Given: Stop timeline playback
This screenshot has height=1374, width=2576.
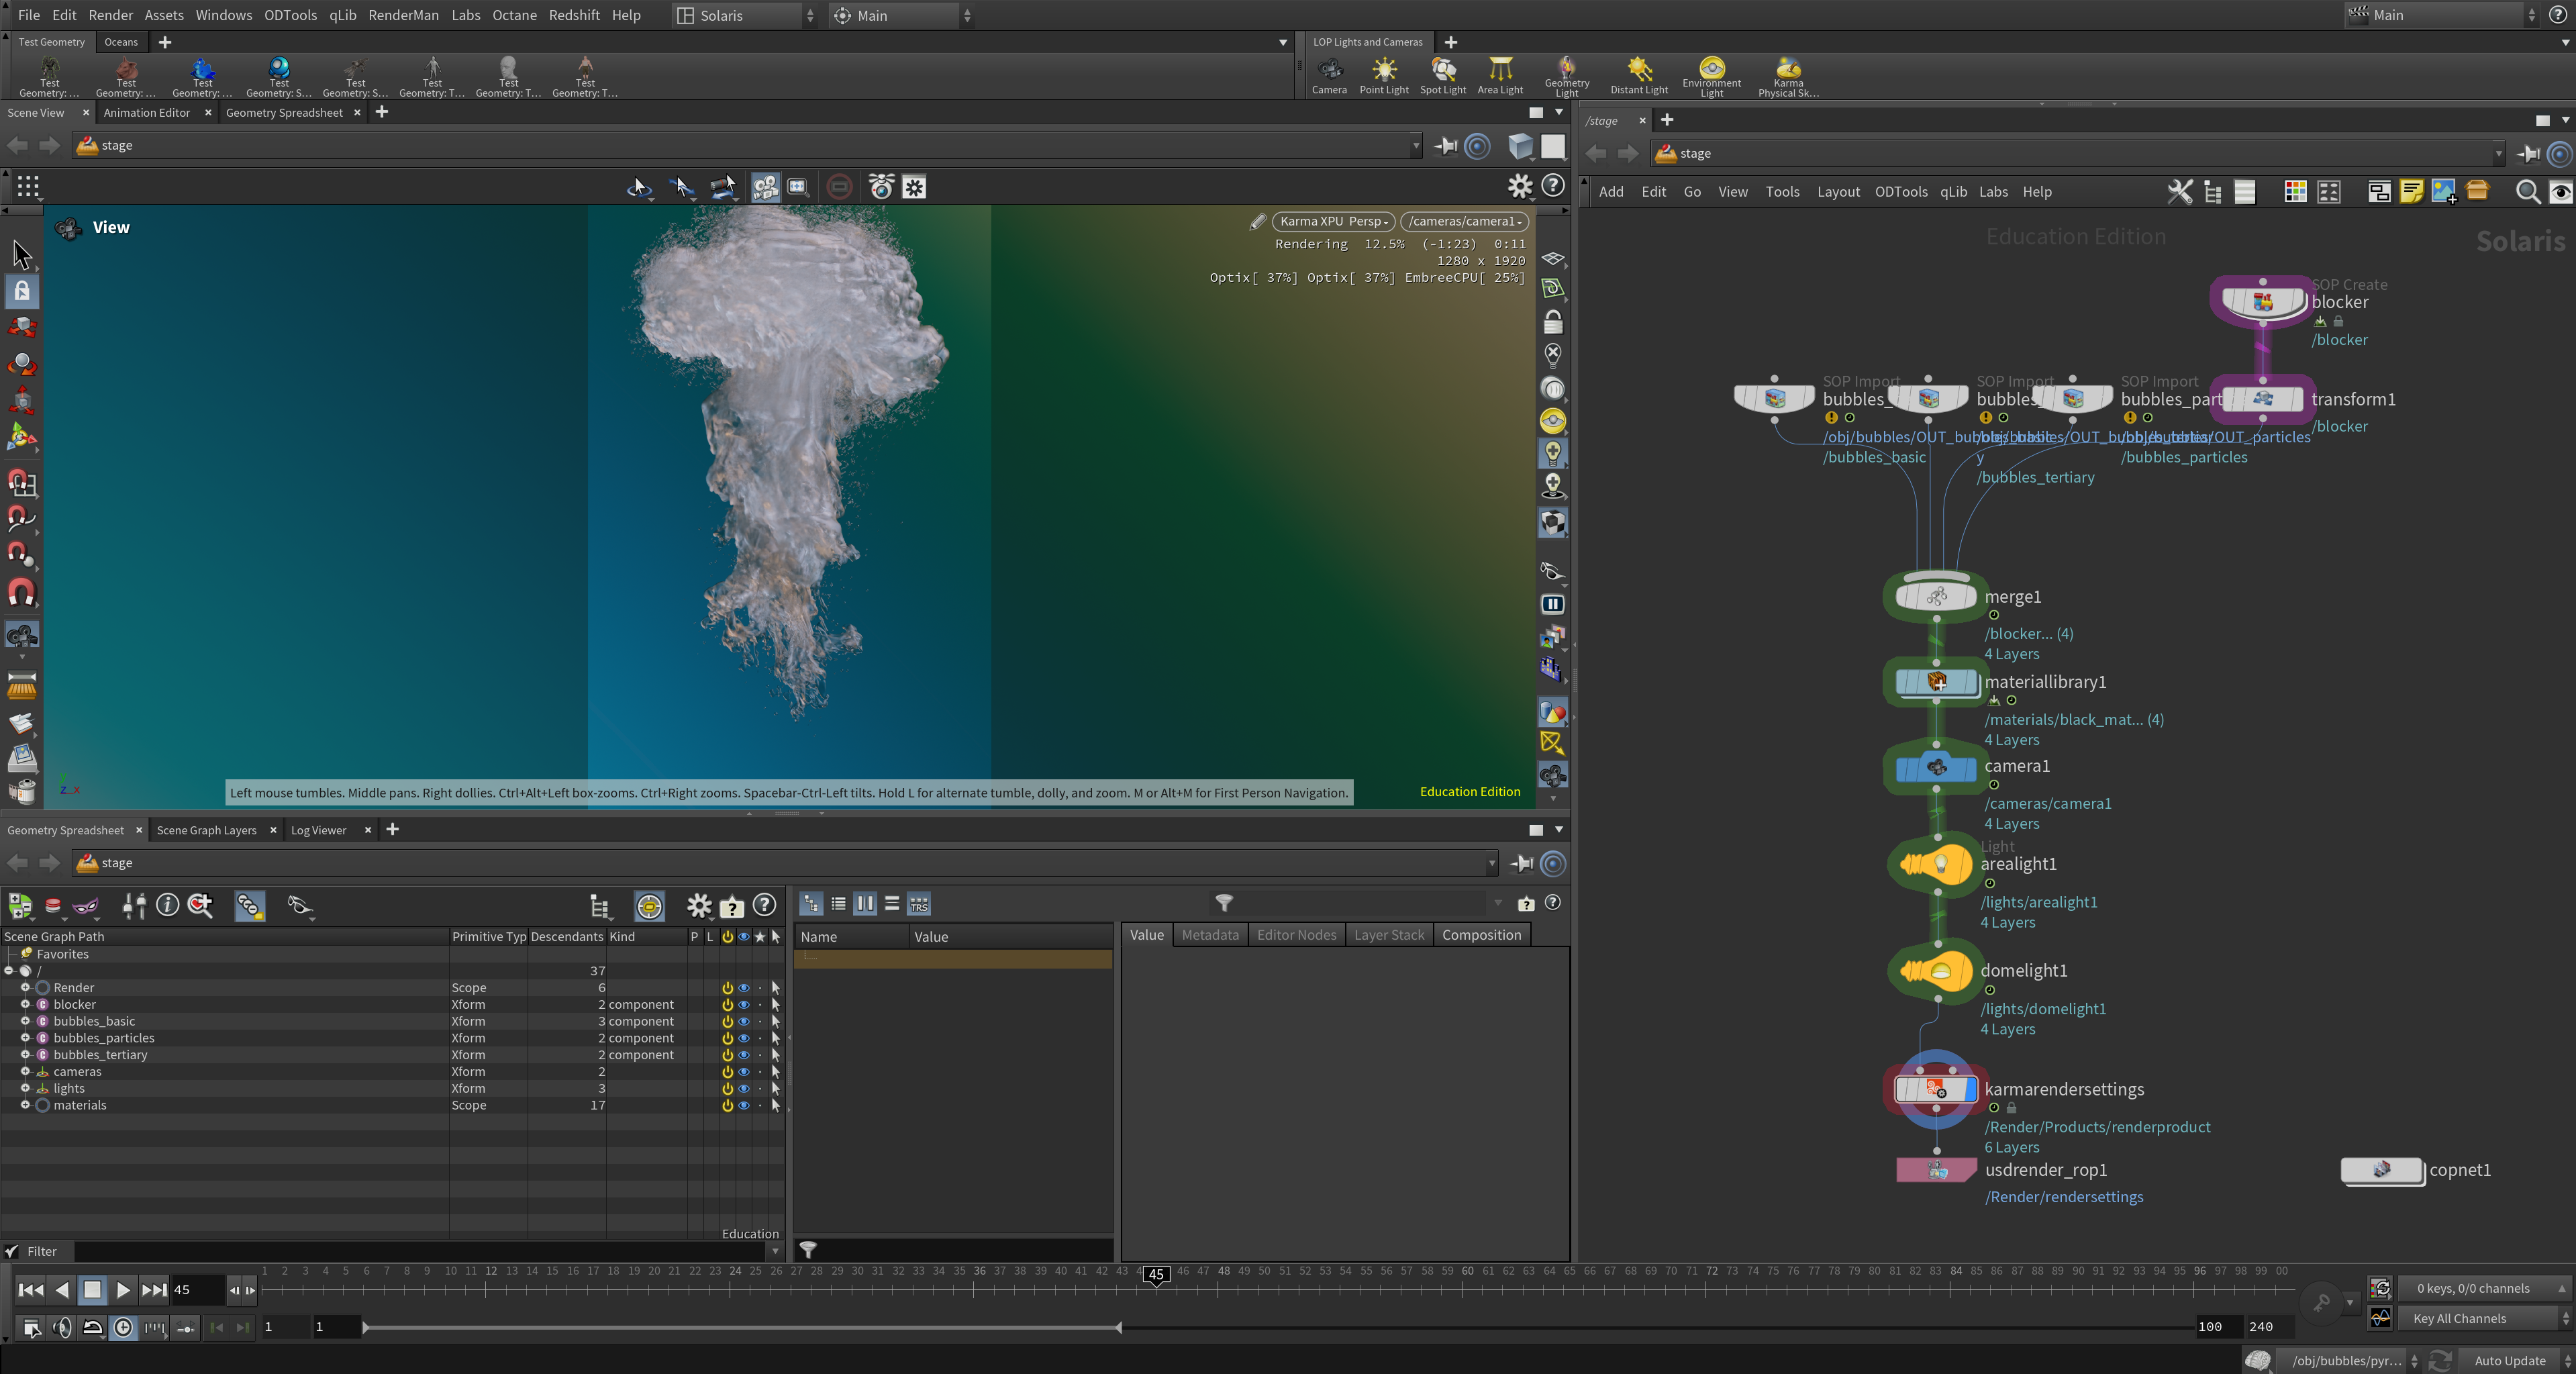Looking at the screenshot, I should tap(92, 1291).
